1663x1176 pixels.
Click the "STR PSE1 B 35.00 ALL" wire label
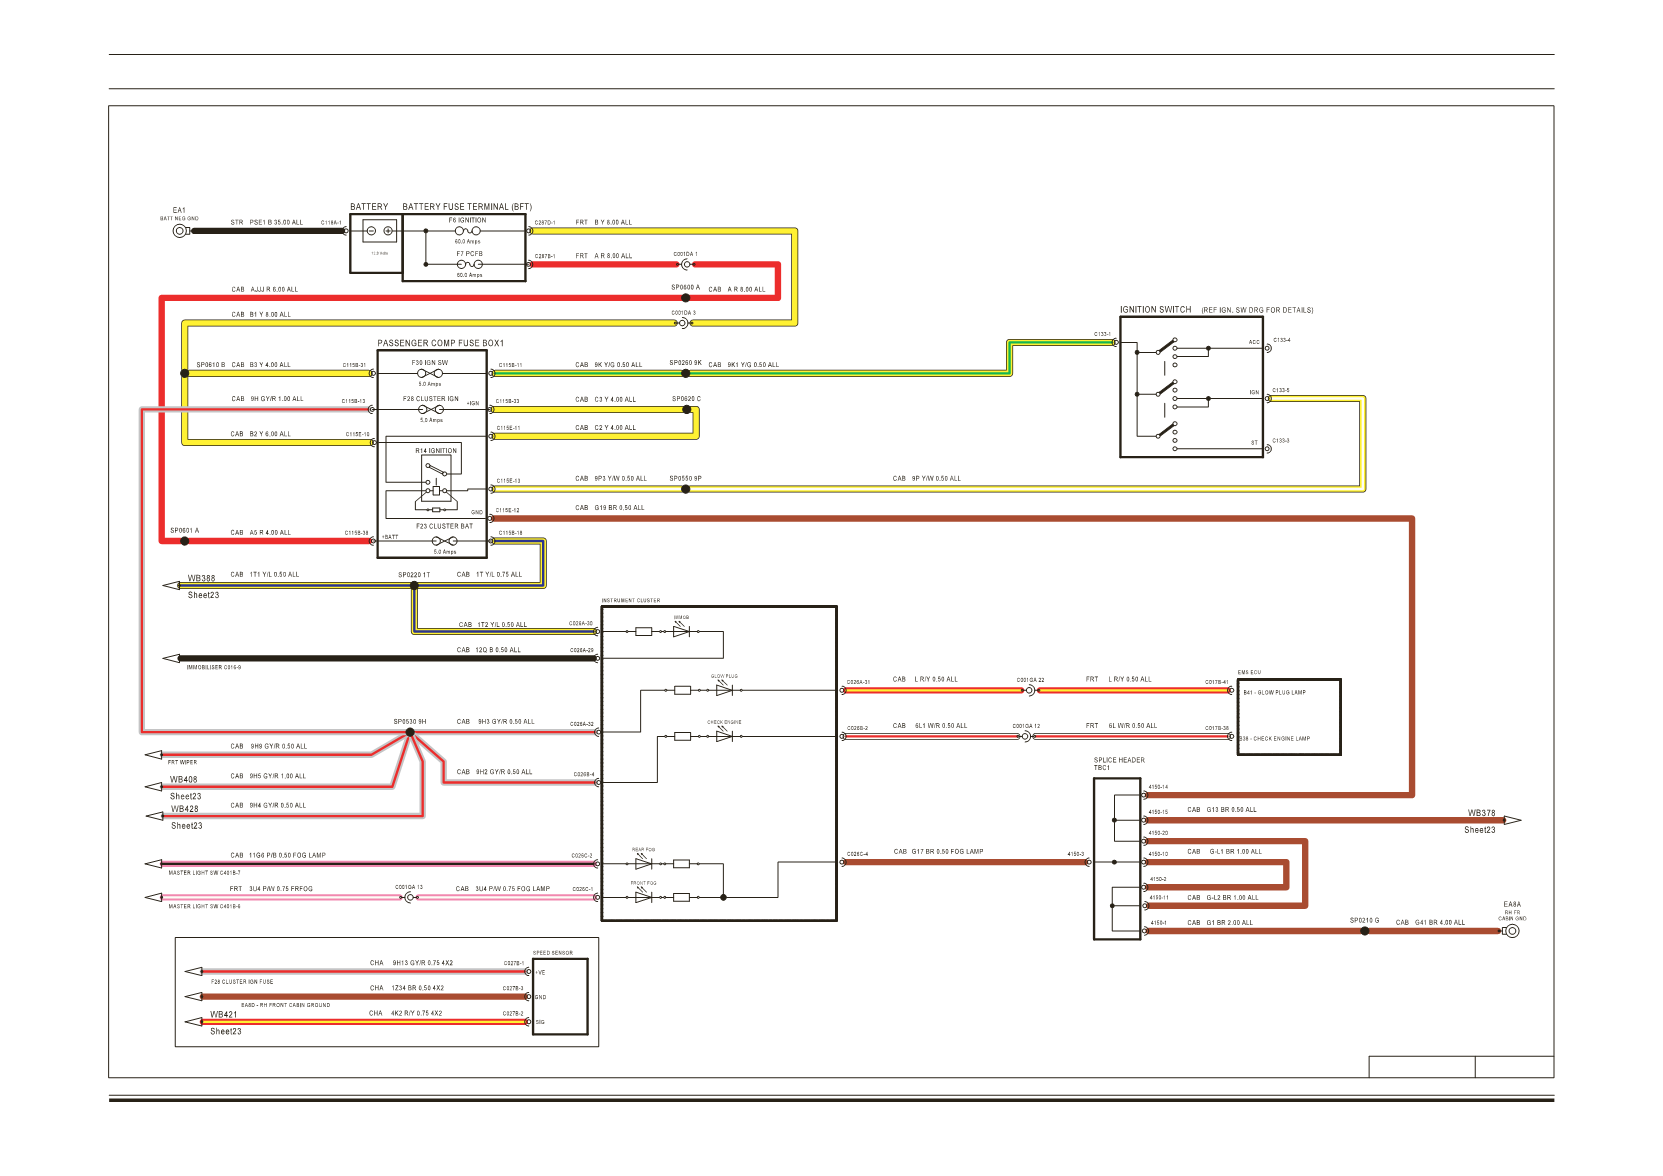pyautogui.click(x=267, y=223)
